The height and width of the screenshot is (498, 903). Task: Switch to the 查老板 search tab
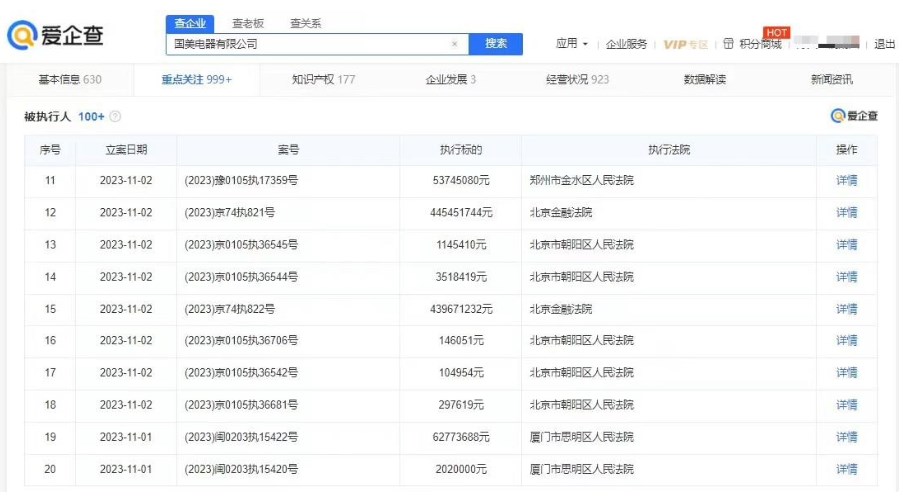pyautogui.click(x=248, y=23)
